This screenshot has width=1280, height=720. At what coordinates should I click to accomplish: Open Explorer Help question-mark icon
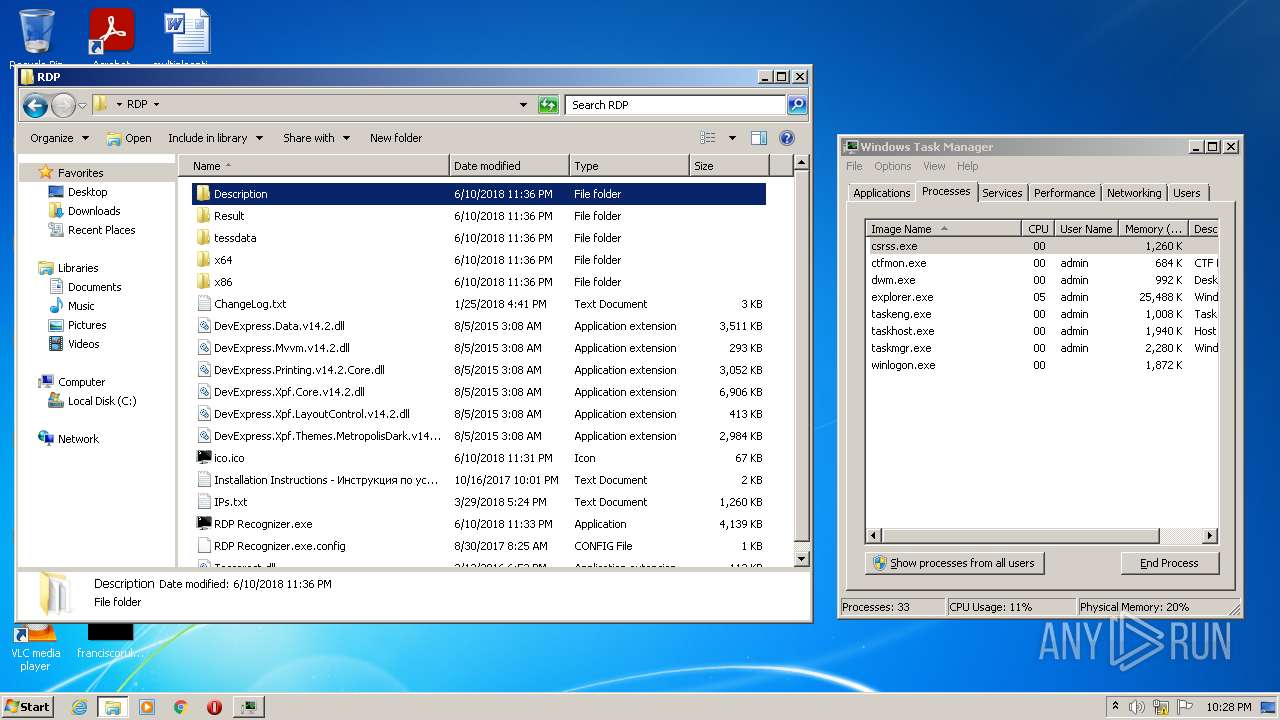(x=787, y=138)
